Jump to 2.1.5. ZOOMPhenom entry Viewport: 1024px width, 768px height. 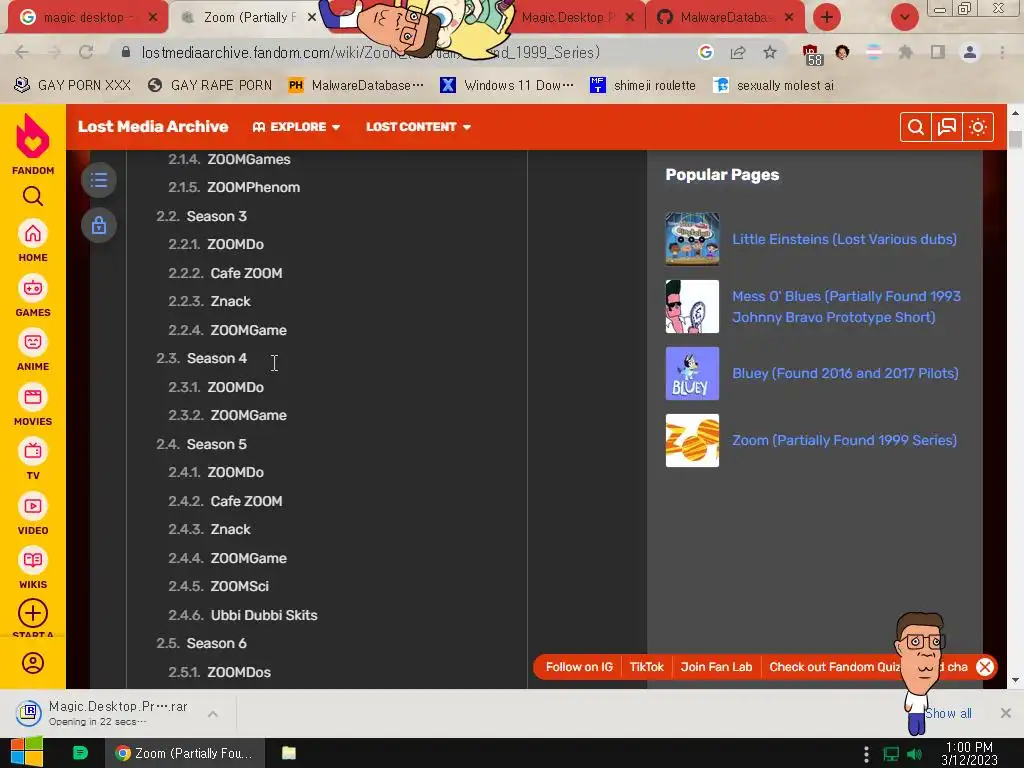234,187
